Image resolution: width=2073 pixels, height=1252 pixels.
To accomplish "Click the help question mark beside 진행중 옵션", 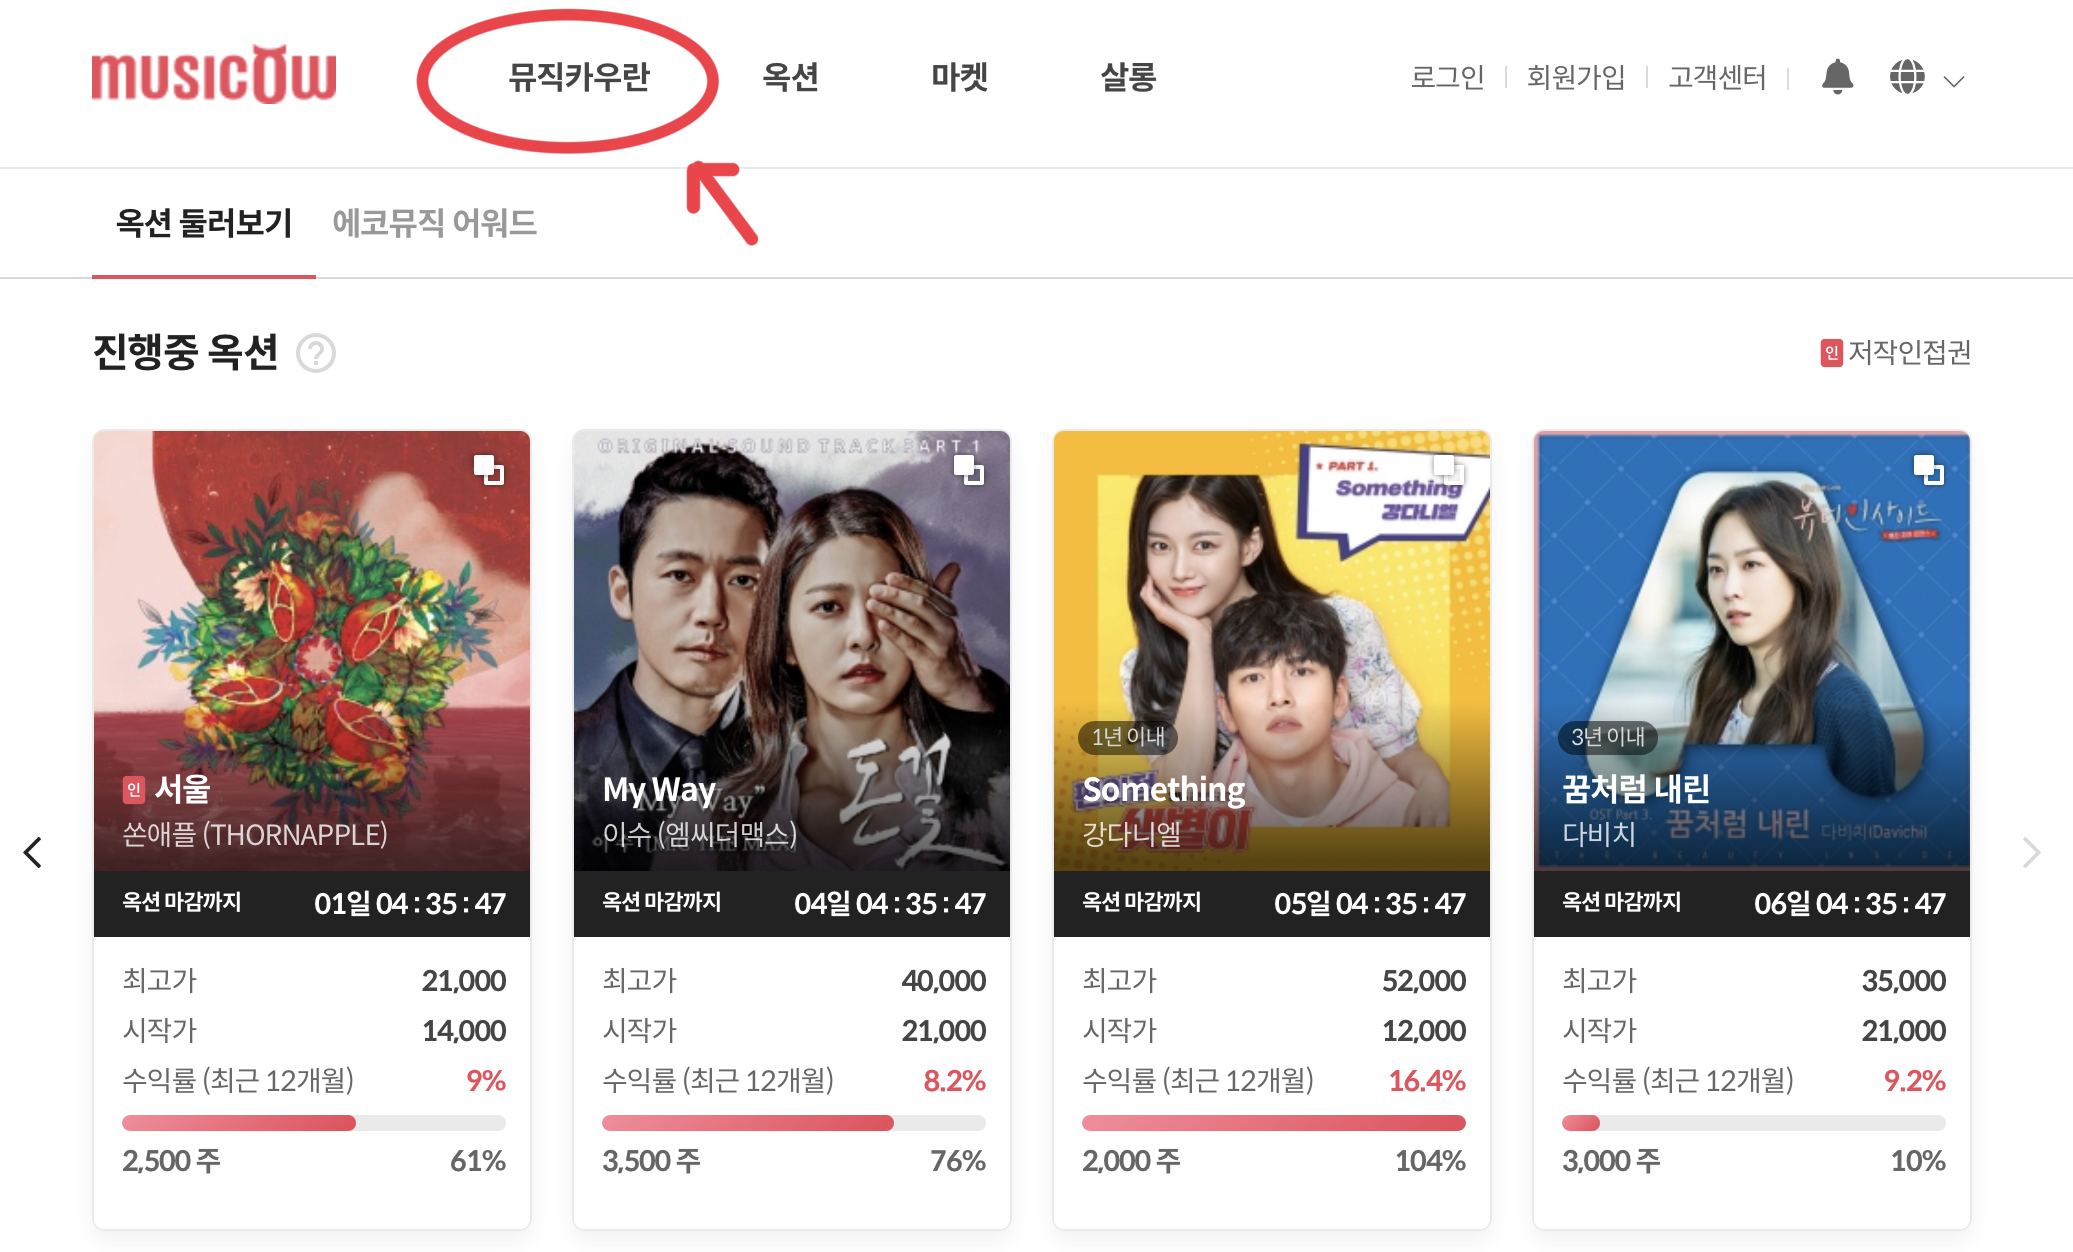I will (316, 353).
